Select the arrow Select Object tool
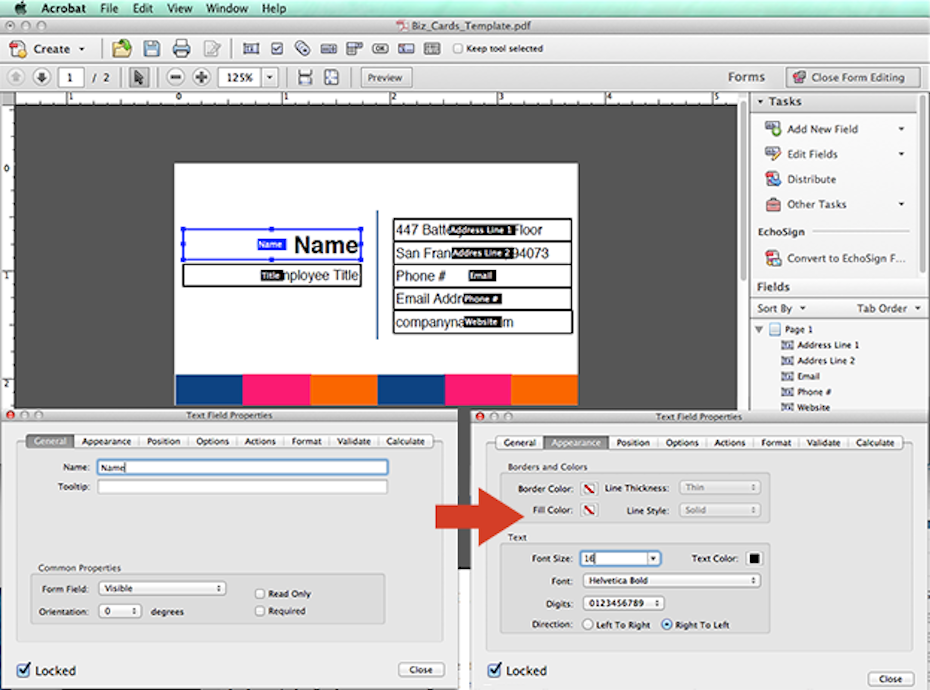This screenshot has height=690, width=930. point(138,77)
